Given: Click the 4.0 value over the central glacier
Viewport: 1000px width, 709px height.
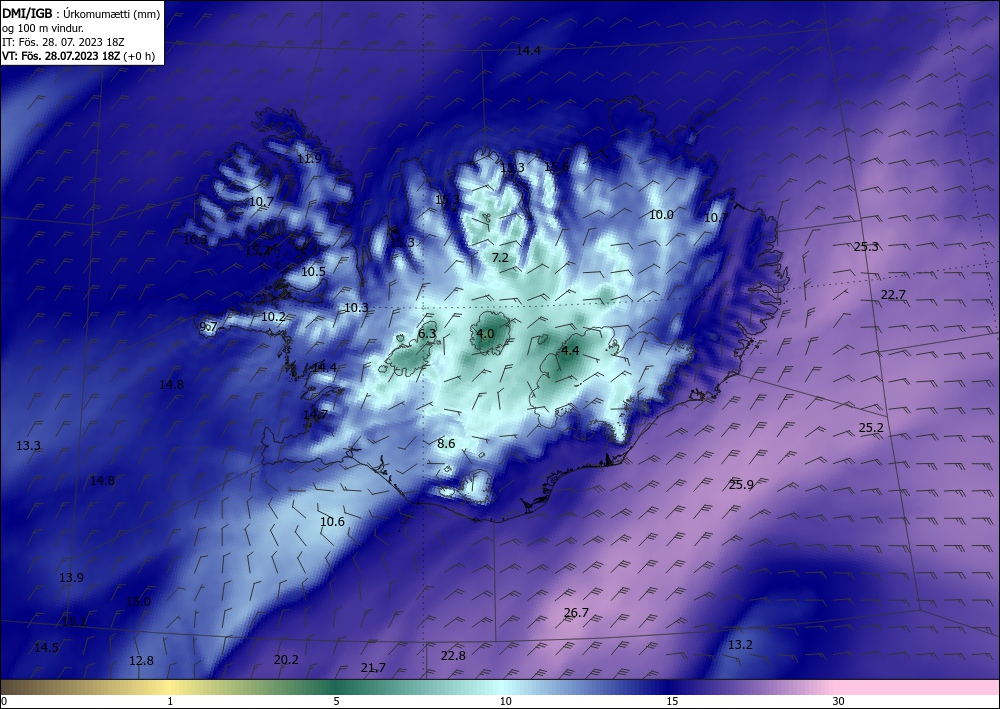Looking at the screenshot, I should coord(485,333).
